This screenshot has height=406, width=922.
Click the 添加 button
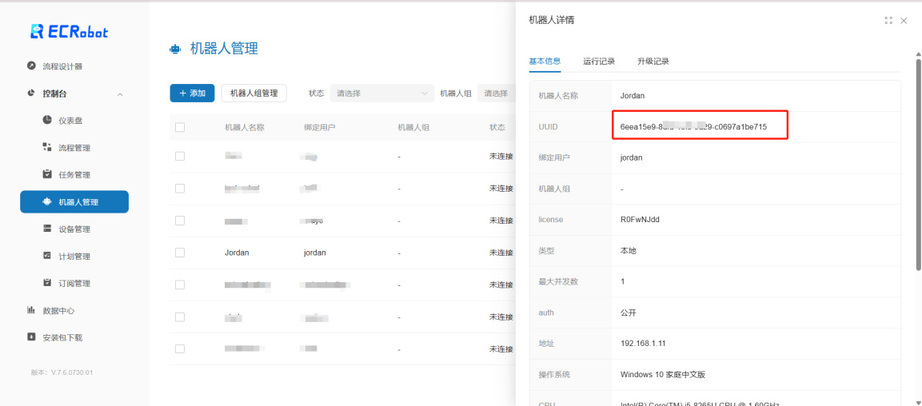(x=192, y=93)
